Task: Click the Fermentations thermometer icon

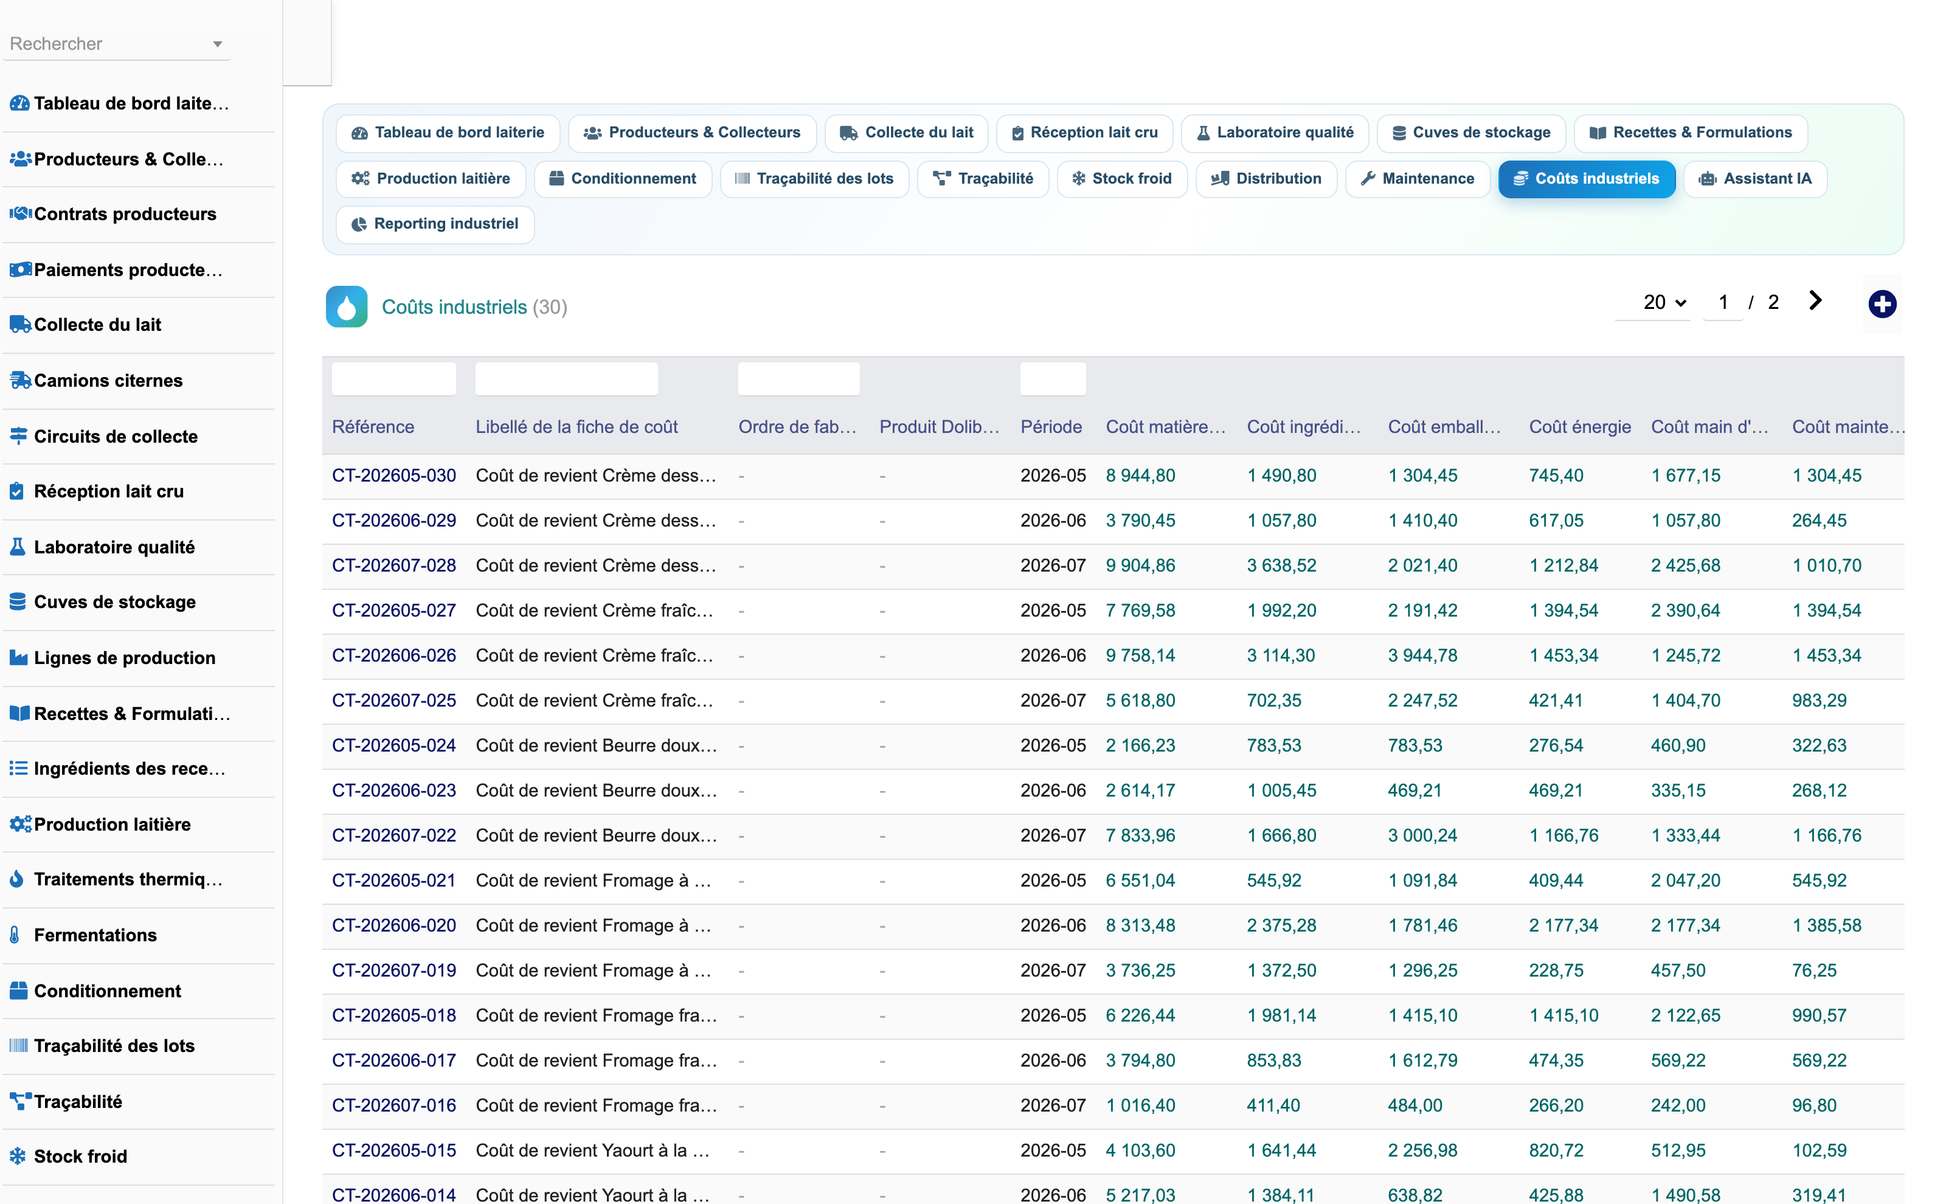Action: click(x=15, y=935)
